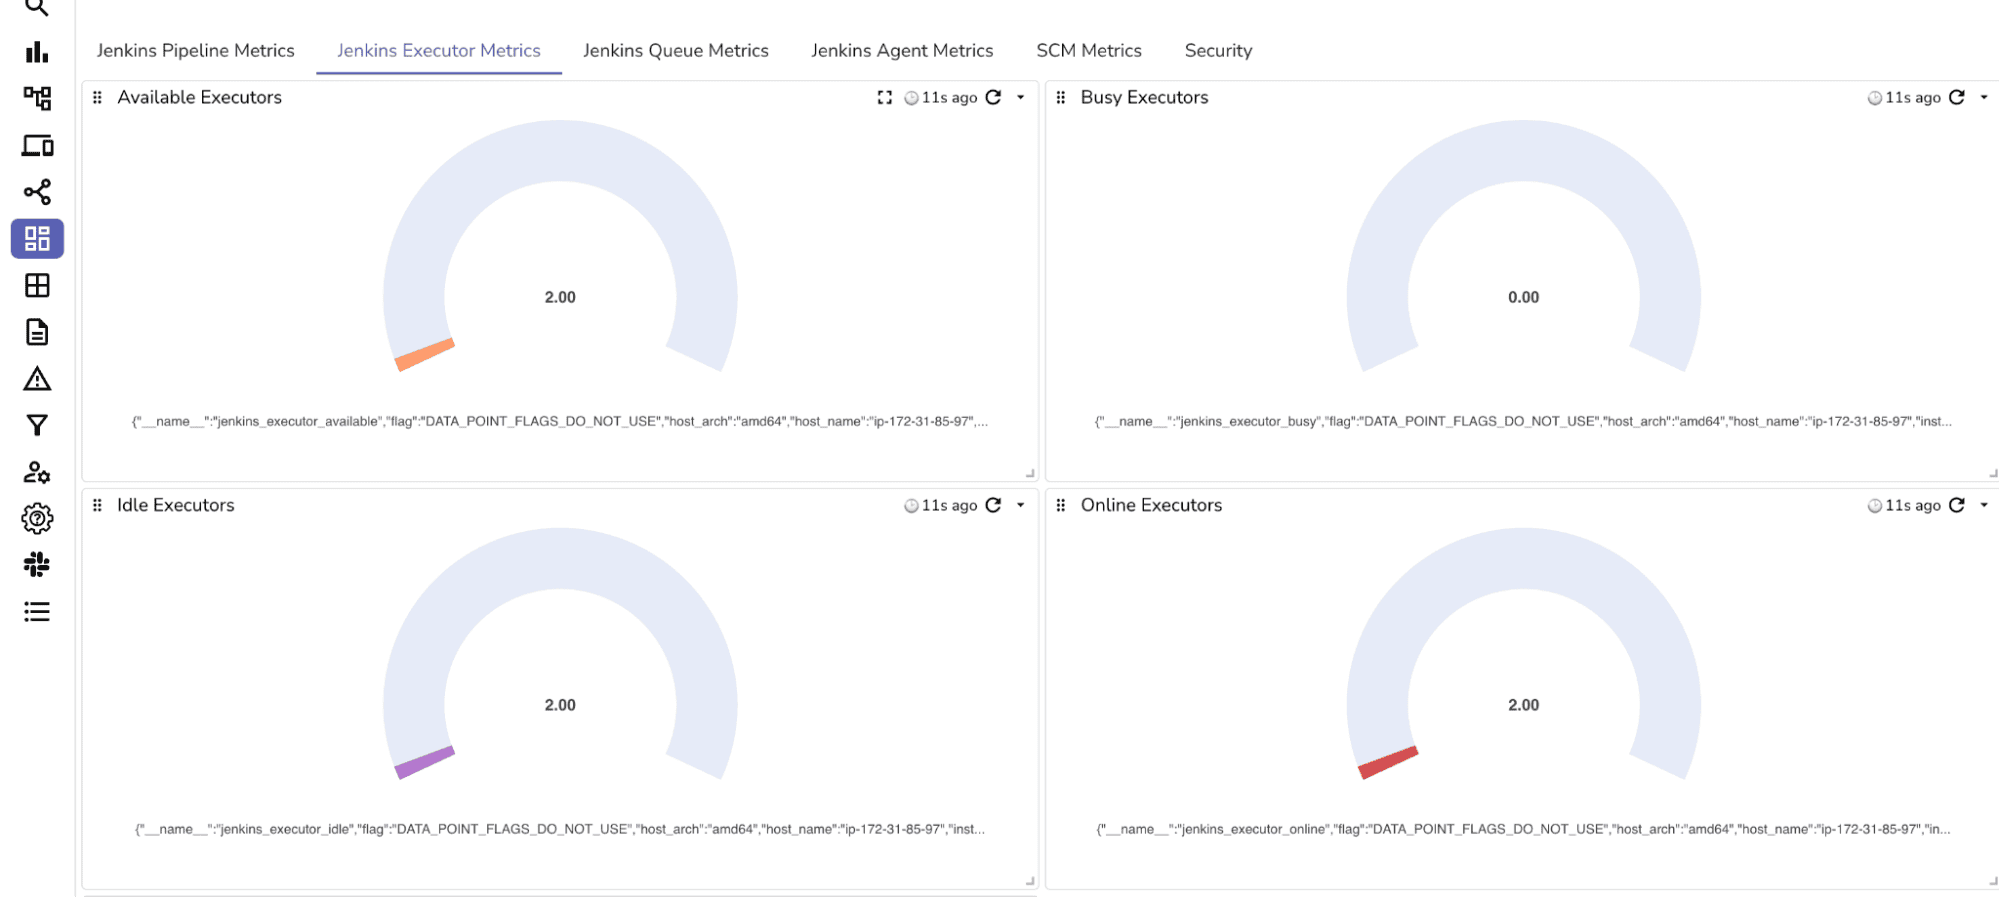The image size is (1999, 898).
Task: Select the metrics bar-chart icon in sidebar
Action: [37, 53]
